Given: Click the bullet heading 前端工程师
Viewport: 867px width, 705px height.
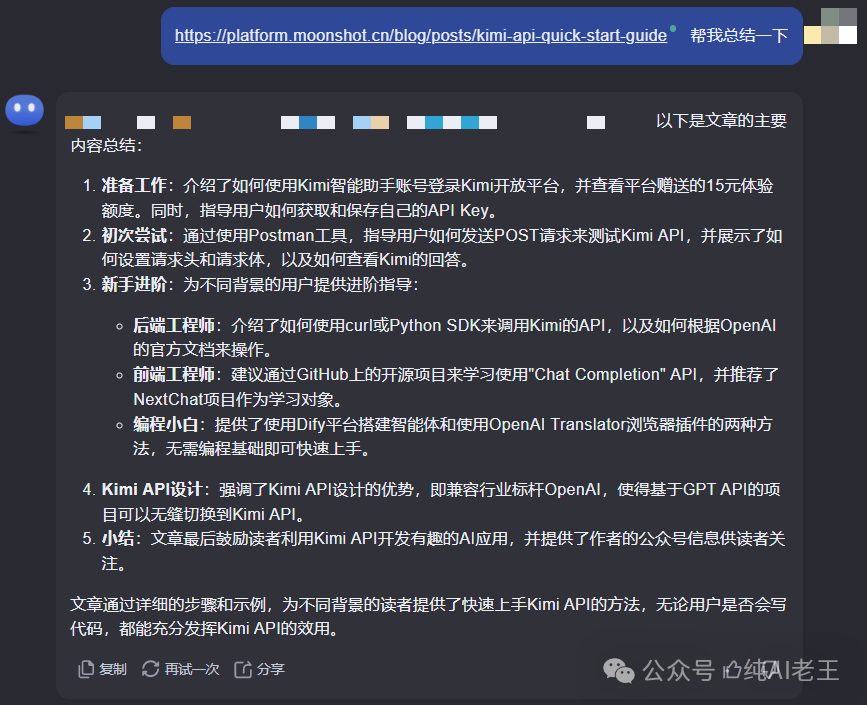Looking at the screenshot, I should pyautogui.click(x=174, y=375).
